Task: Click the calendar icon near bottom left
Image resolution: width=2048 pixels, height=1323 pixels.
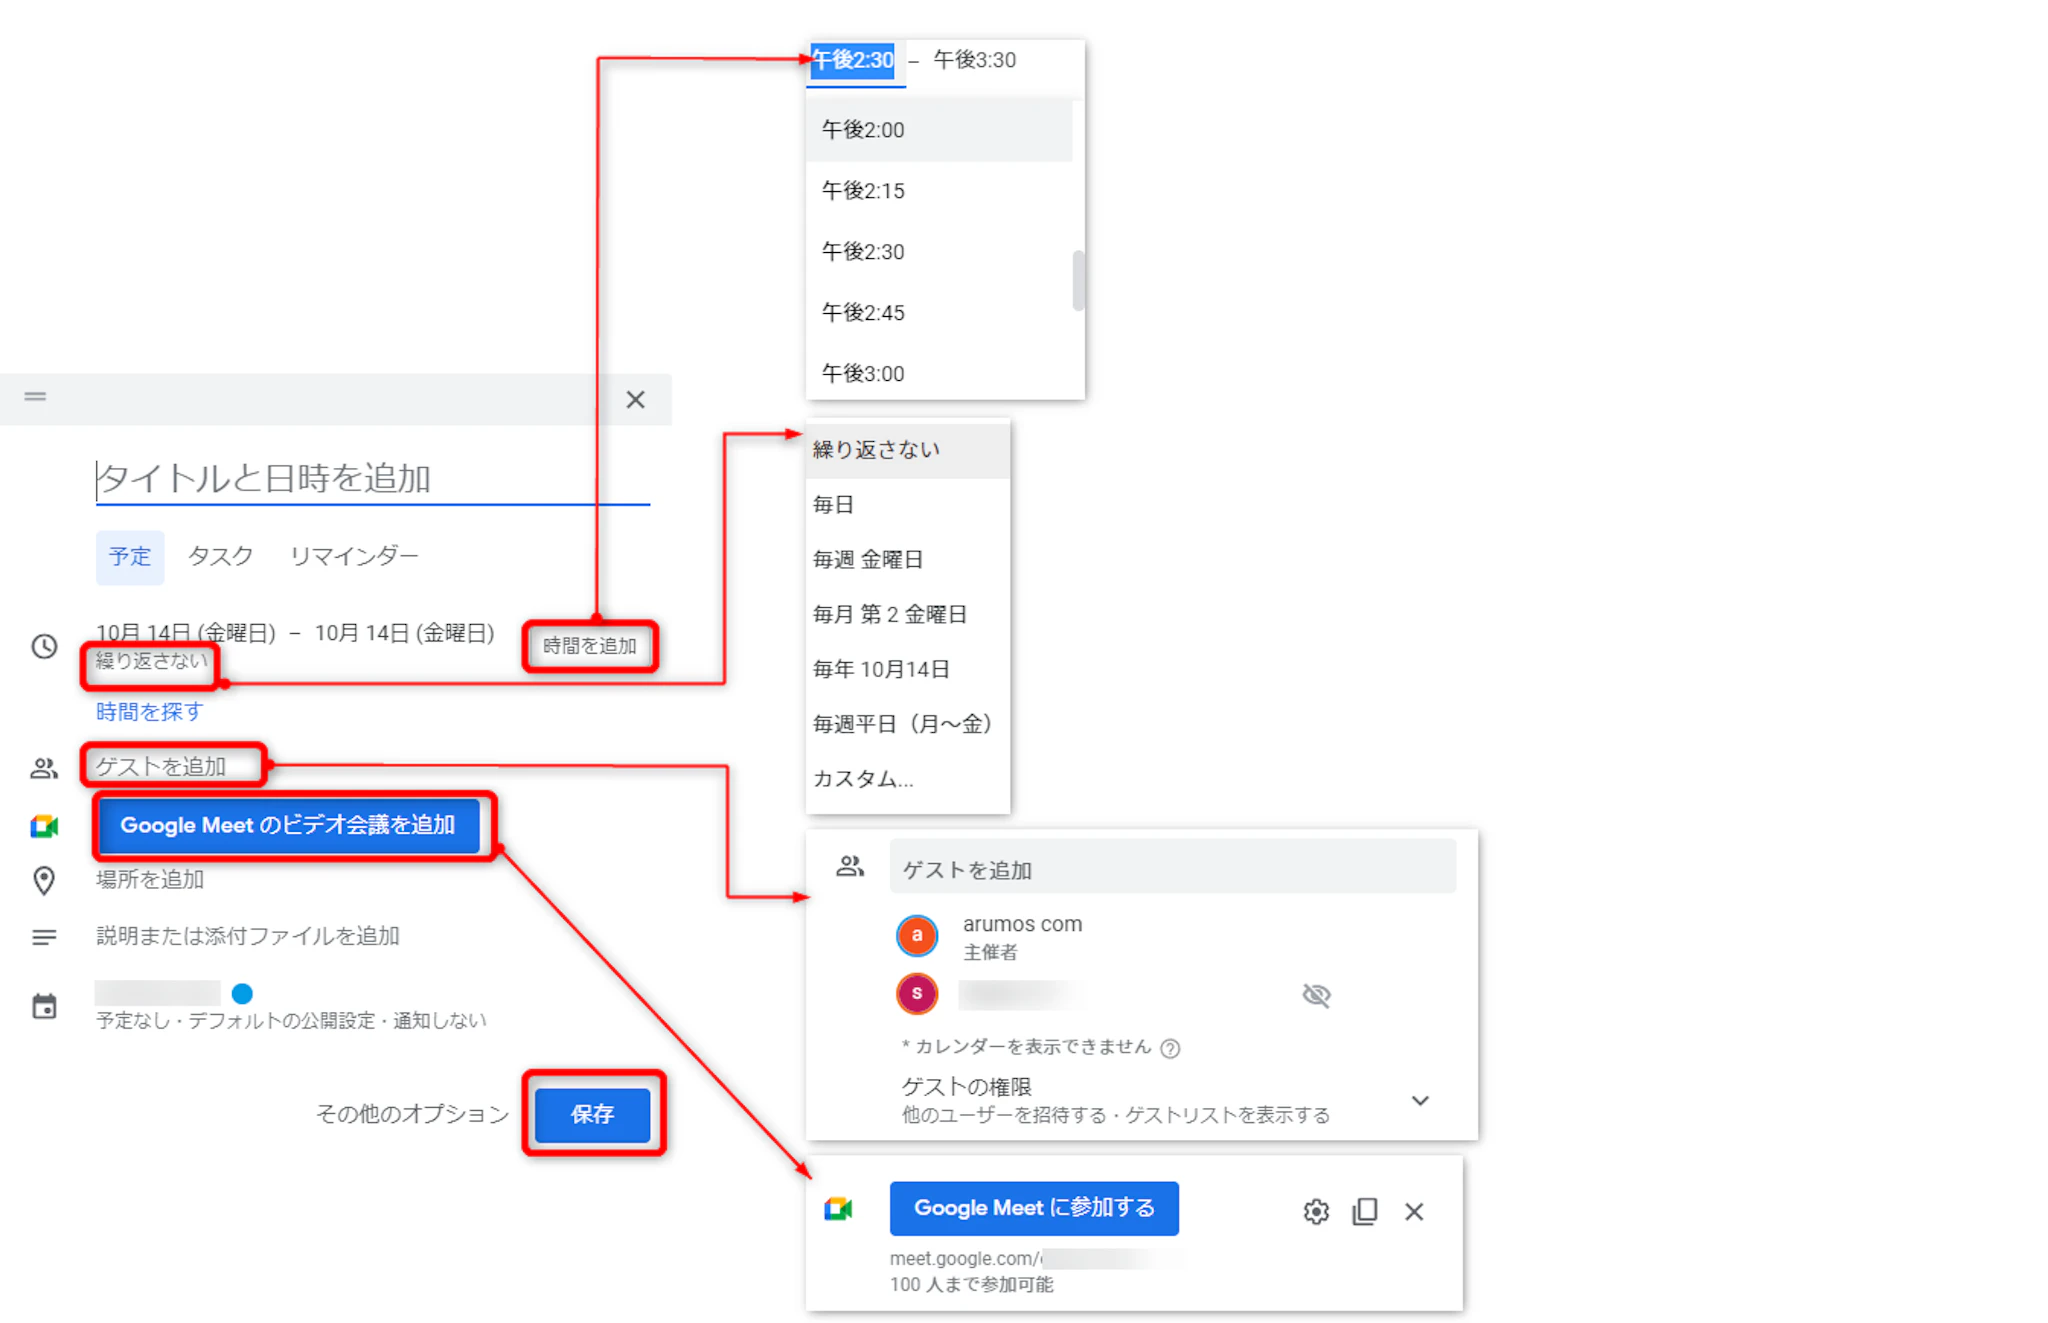Action: [x=44, y=1006]
